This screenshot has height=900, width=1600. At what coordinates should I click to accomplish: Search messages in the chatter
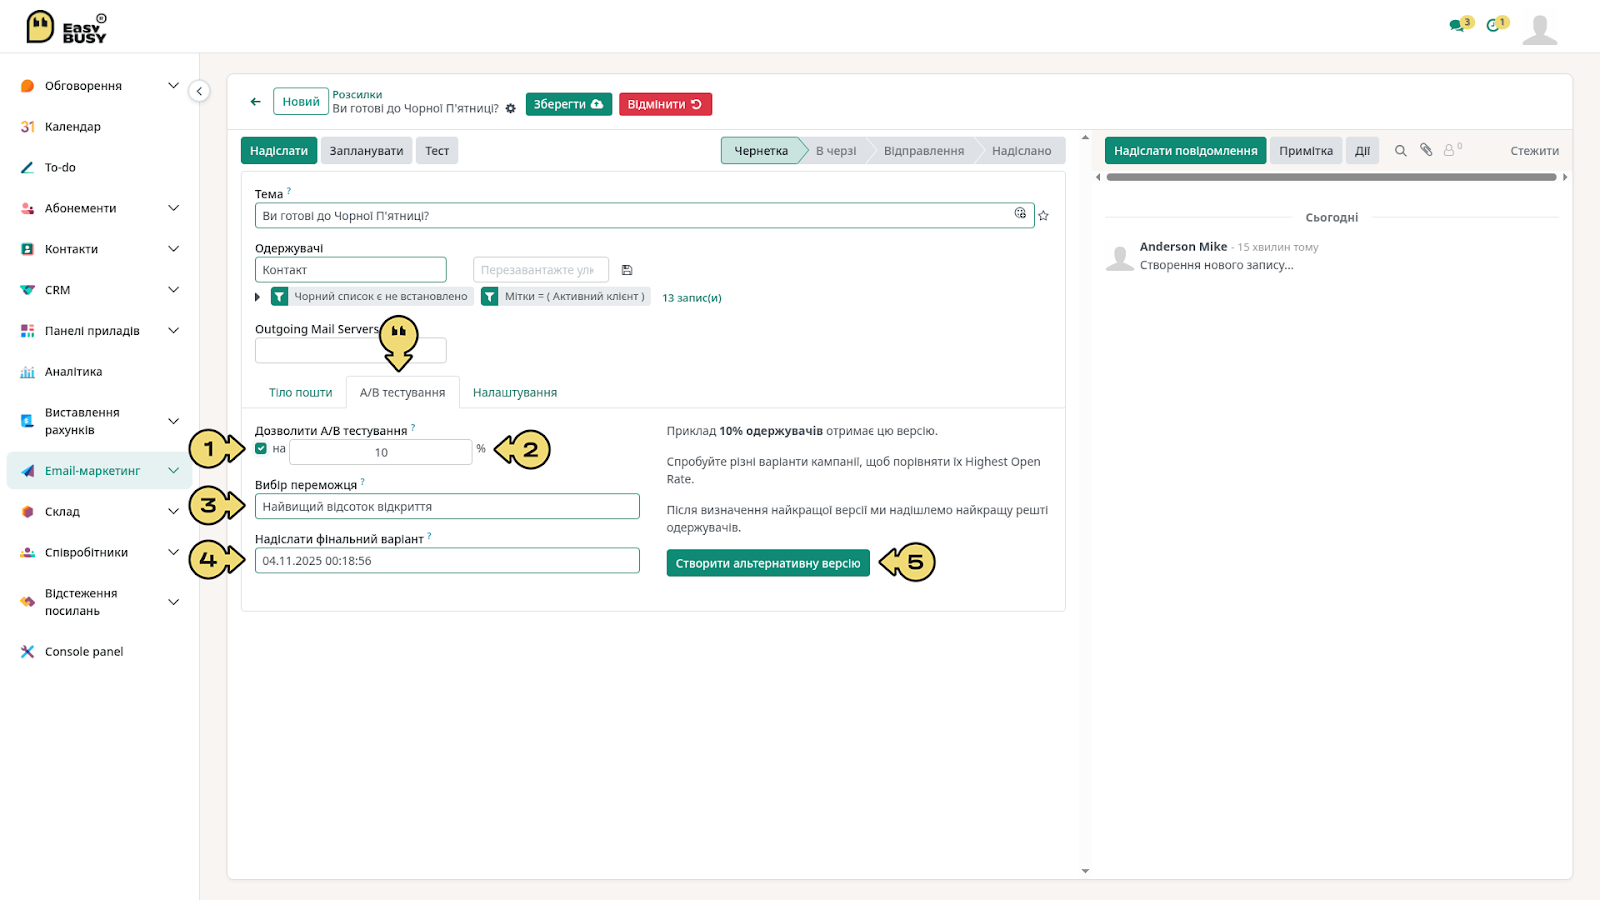point(1401,151)
